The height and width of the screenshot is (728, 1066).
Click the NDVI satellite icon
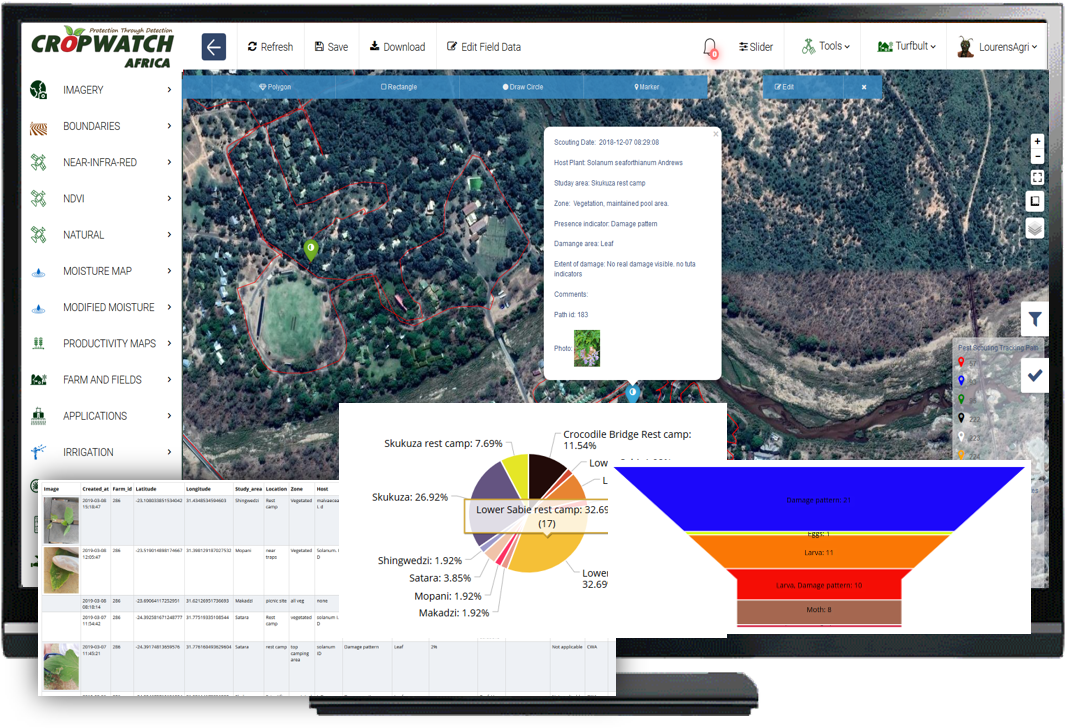click(x=39, y=198)
